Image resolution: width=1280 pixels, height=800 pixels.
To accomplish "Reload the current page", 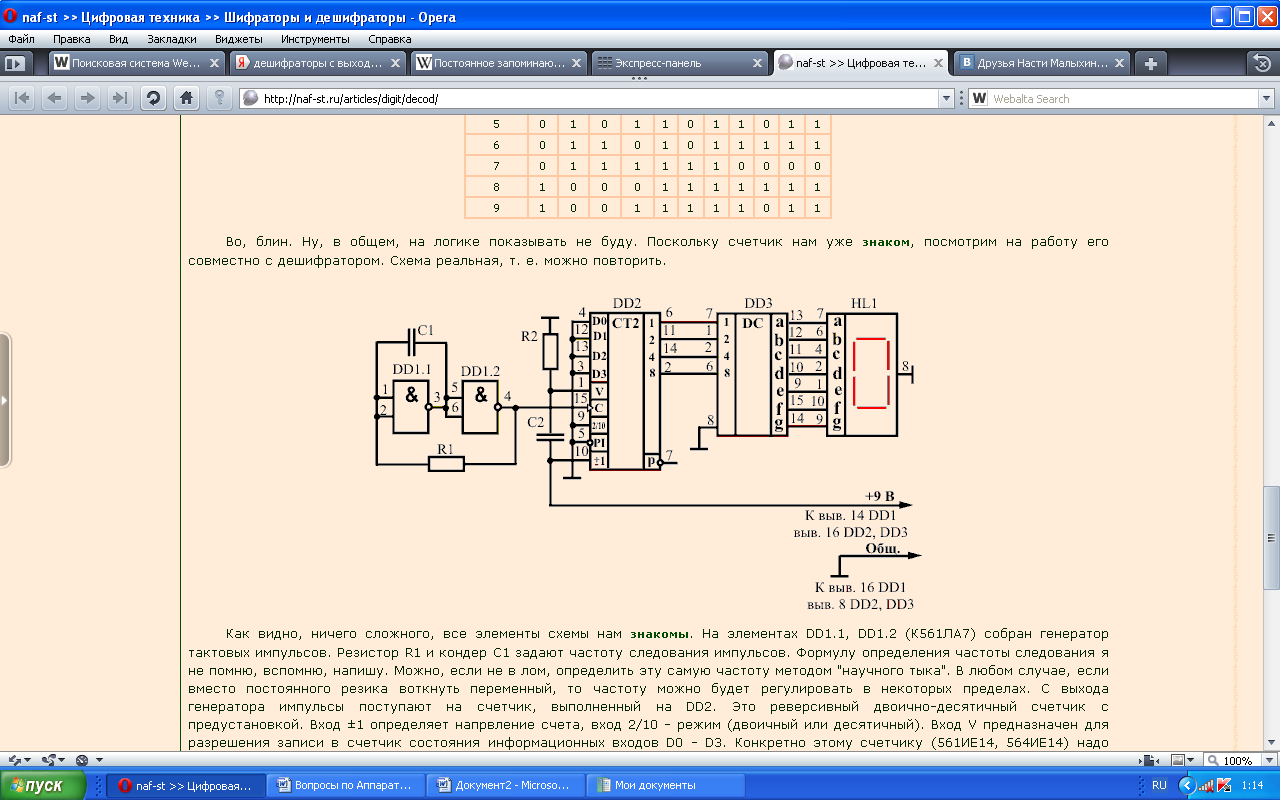I will coord(153,98).
